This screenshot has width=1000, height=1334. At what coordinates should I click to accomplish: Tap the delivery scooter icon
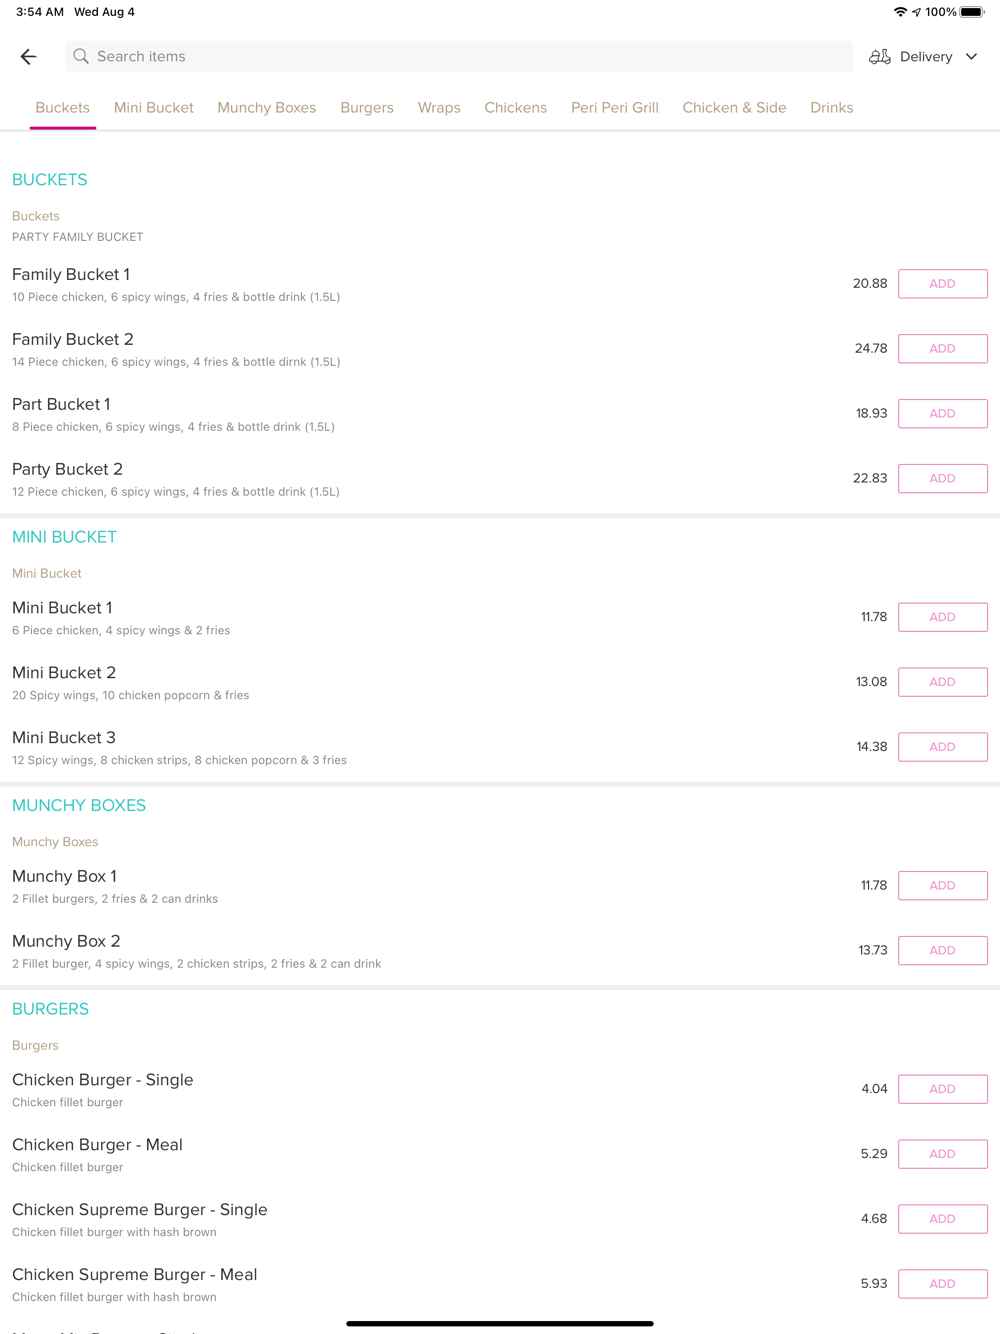(880, 57)
